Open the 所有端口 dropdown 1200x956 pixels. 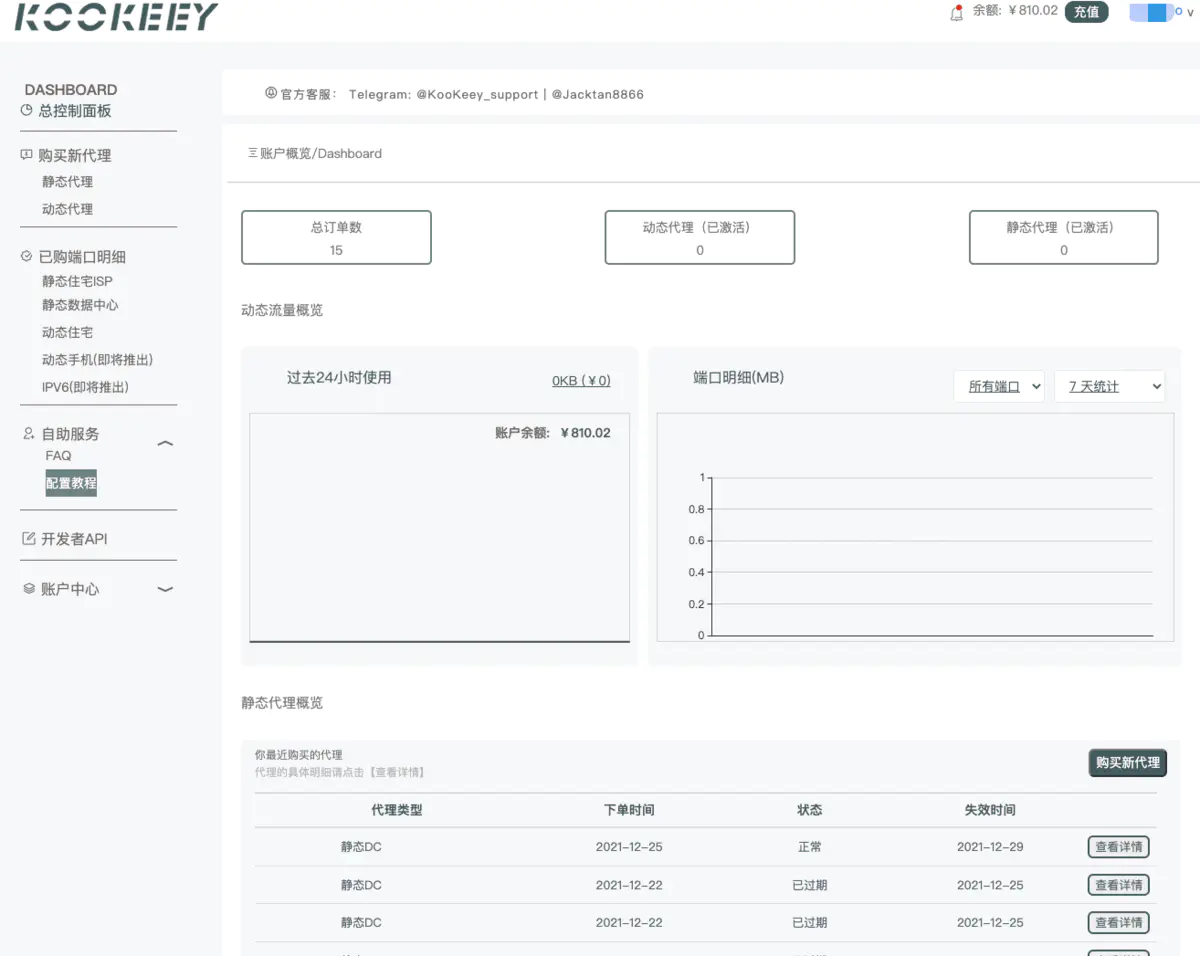(998, 386)
